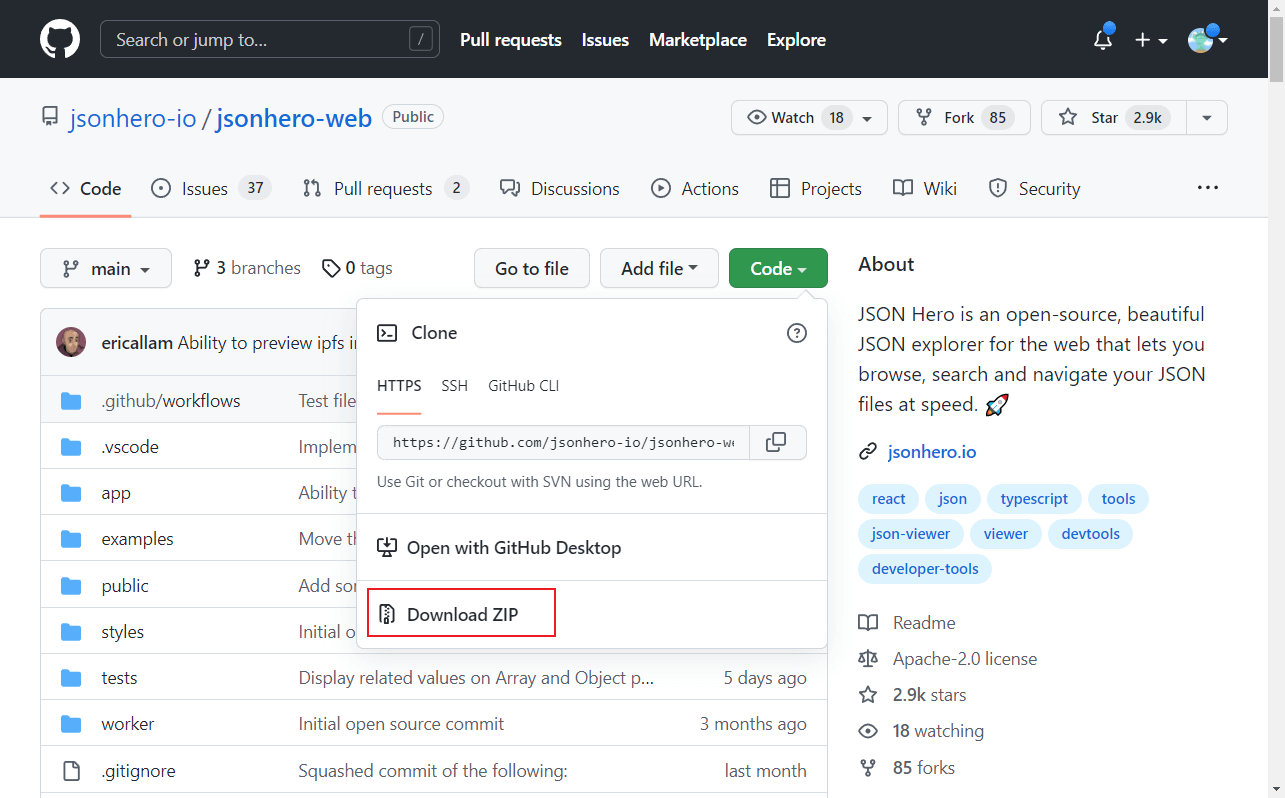This screenshot has height=798, width=1285.
Task: Open the Add file dropdown
Action: click(659, 268)
